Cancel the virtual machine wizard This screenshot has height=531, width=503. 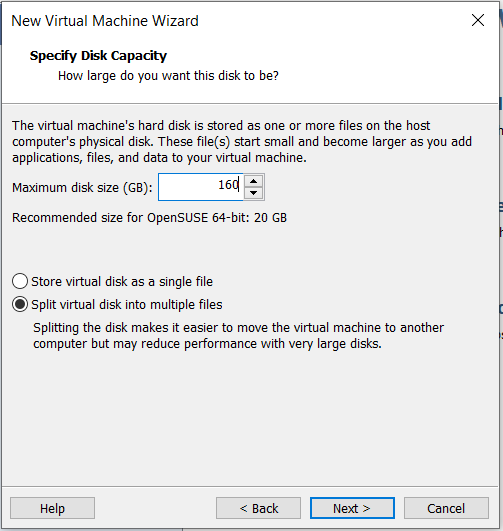click(x=446, y=508)
